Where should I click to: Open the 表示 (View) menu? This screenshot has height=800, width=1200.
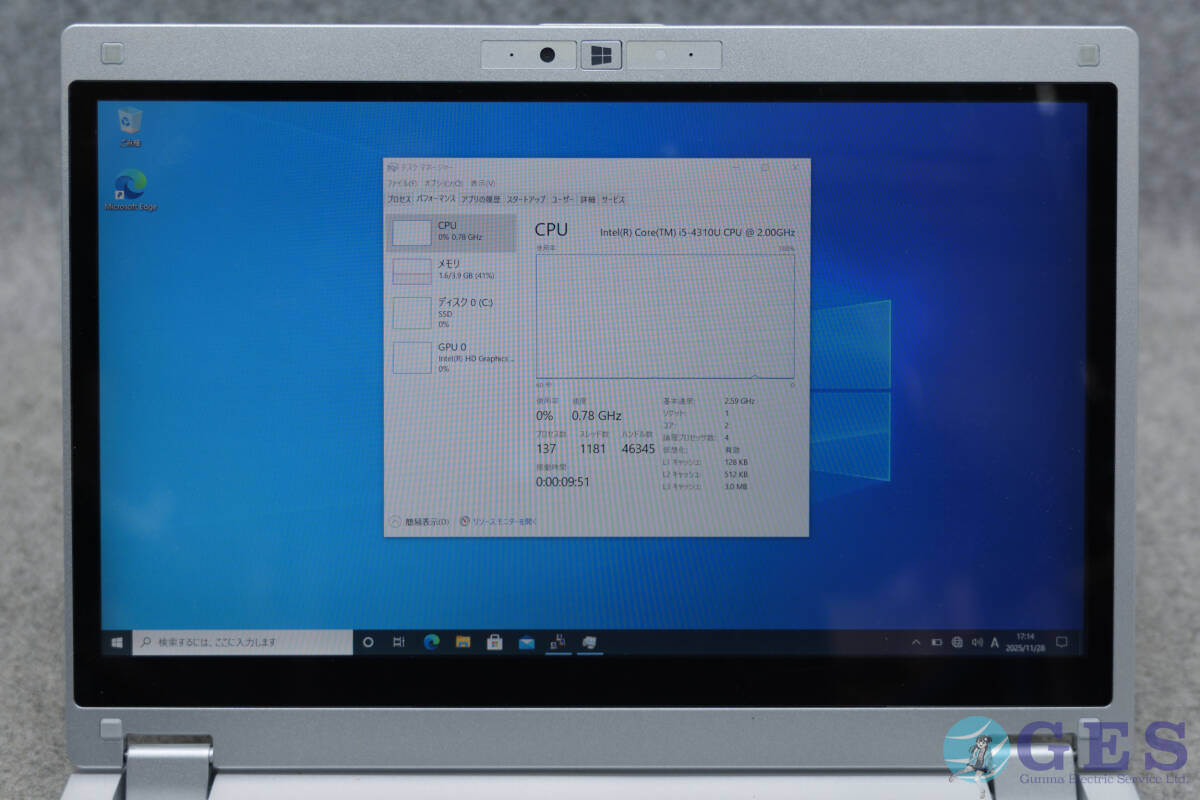click(x=482, y=184)
